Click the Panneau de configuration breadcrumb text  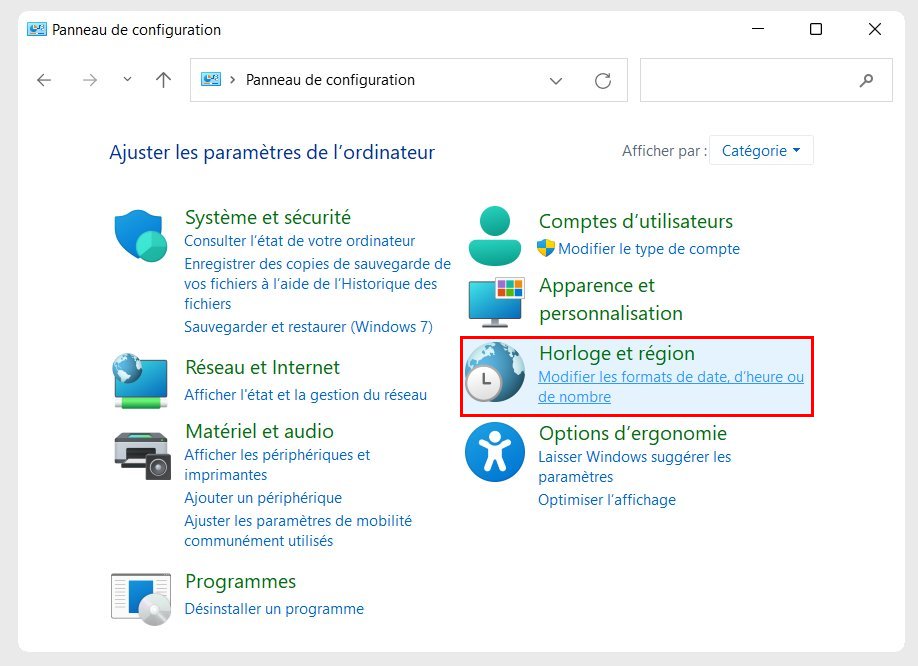330,80
